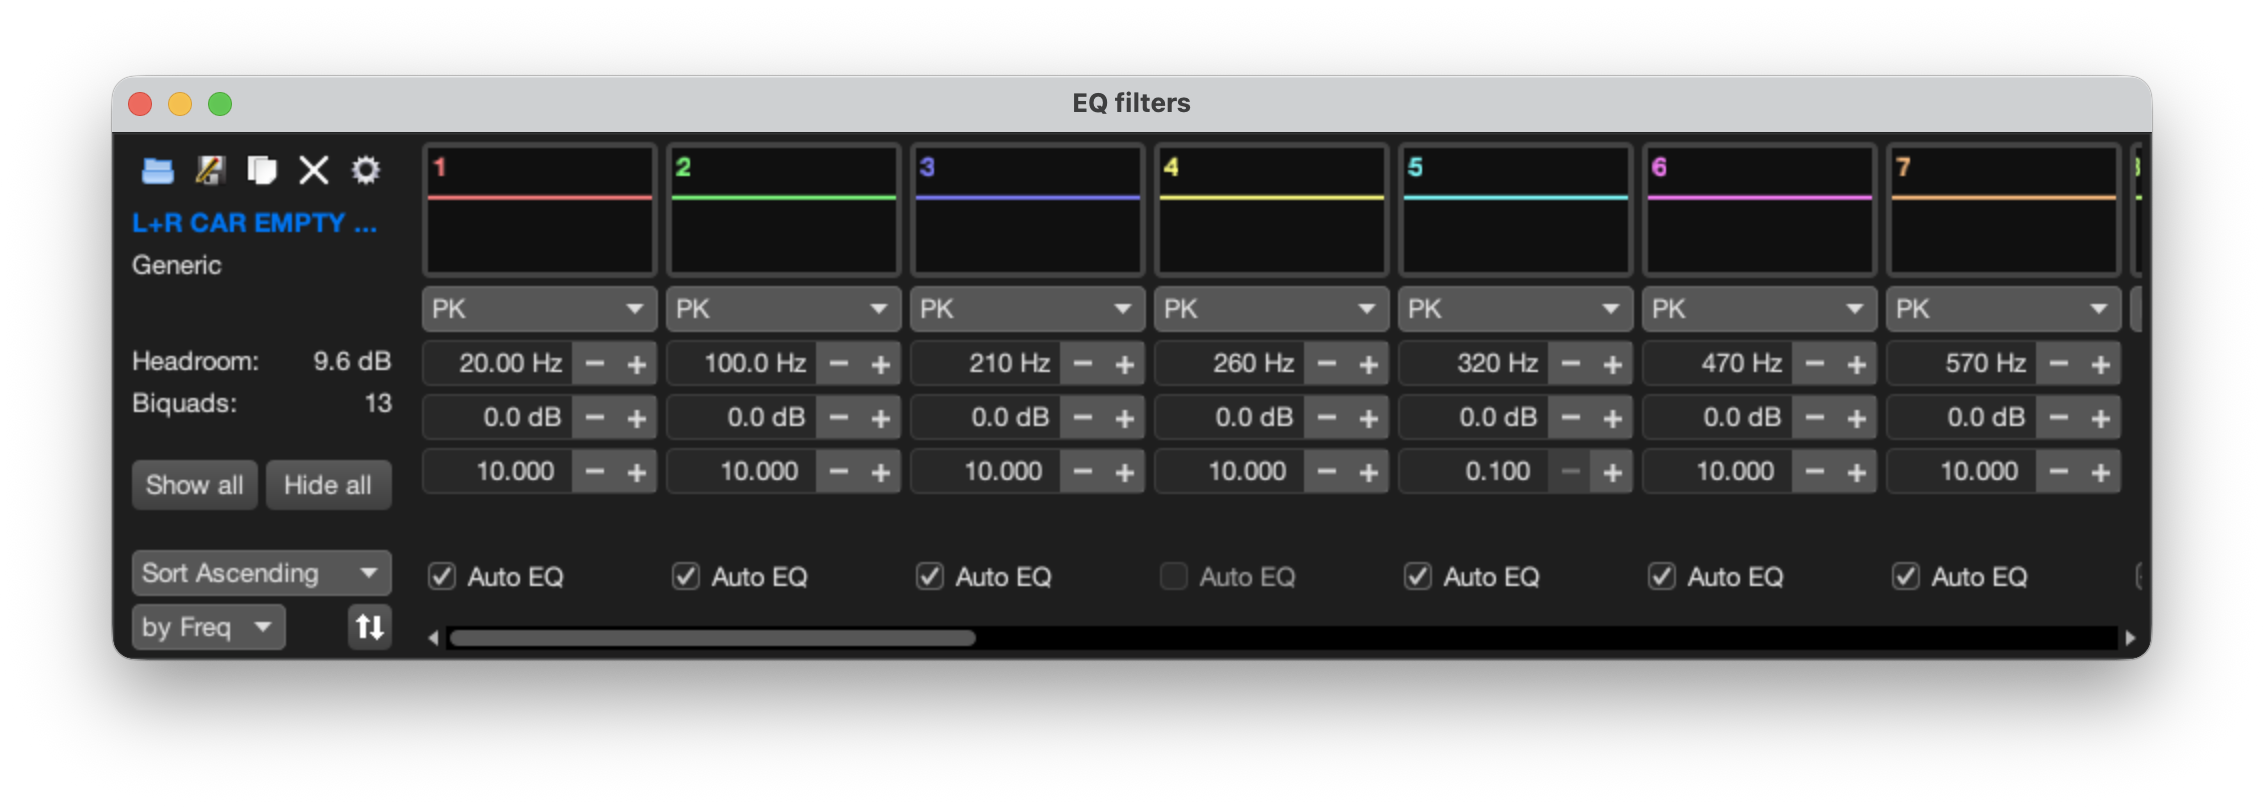2264x808 pixels.
Task: Toggle Auto EQ for filter 5
Action: (1418, 576)
